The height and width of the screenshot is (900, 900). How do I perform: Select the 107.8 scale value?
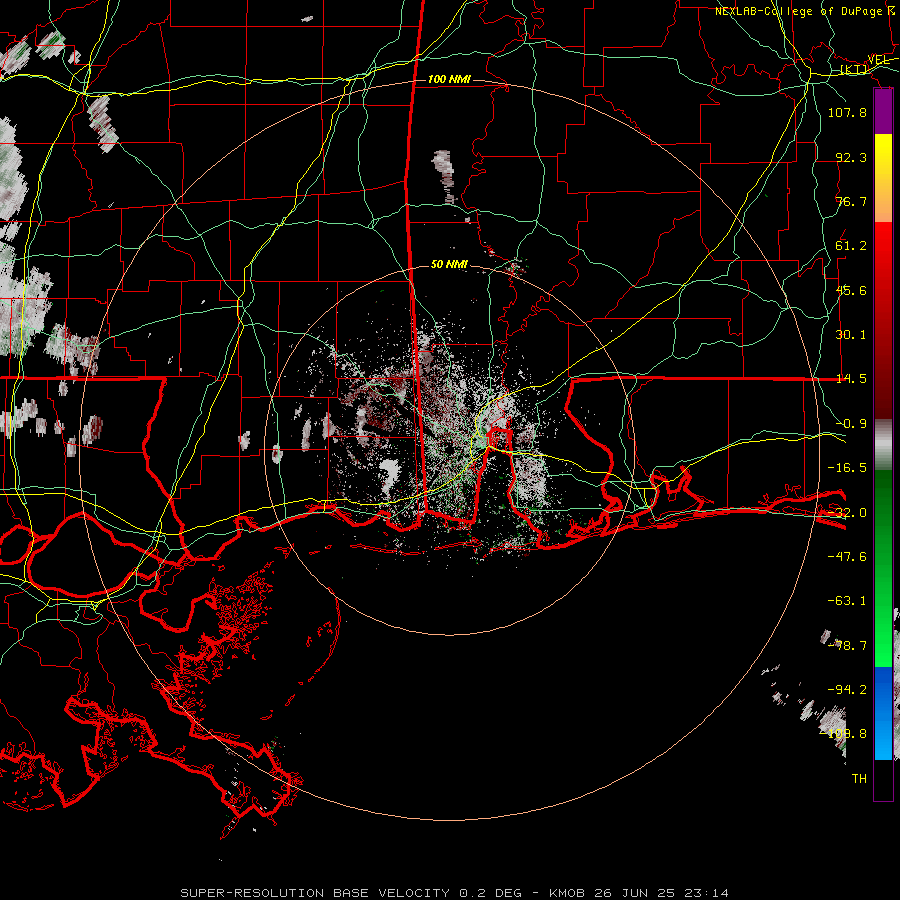pyautogui.click(x=847, y=112)
